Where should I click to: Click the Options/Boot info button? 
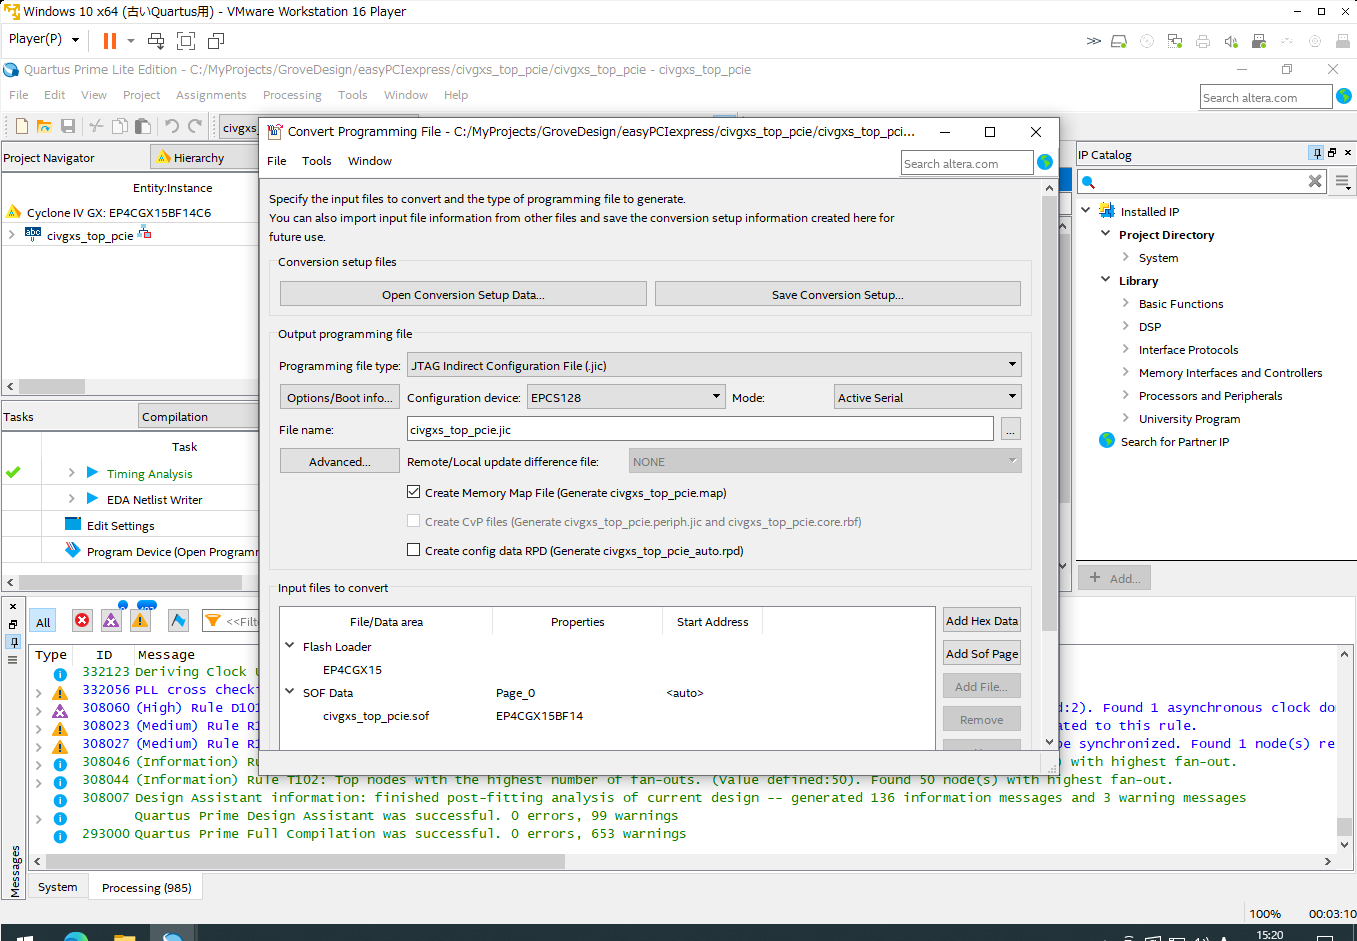click(x=339, y=397)
